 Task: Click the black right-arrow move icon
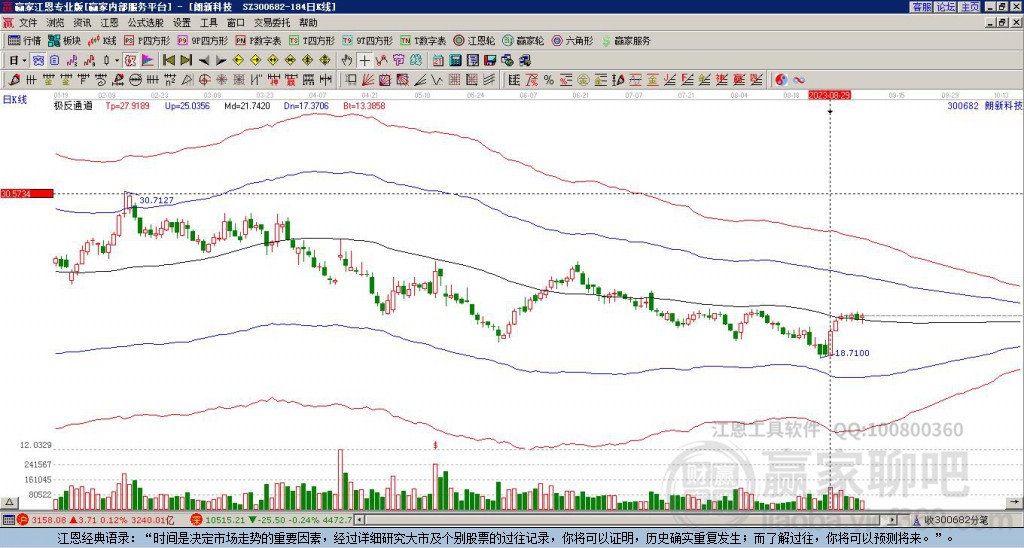pyautogui.click(x=221, y=61)
